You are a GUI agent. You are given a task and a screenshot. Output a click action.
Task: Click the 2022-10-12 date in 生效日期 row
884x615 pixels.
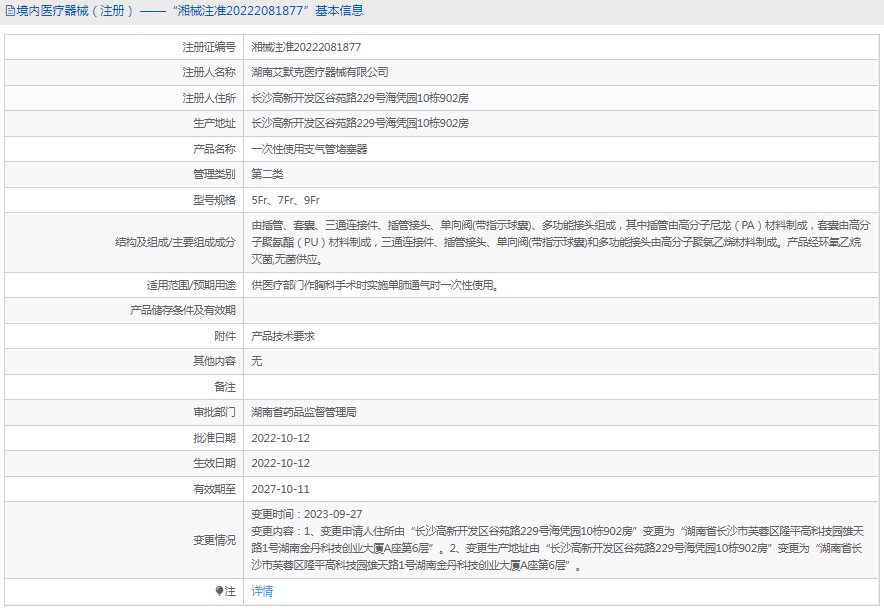pos(280,463)
